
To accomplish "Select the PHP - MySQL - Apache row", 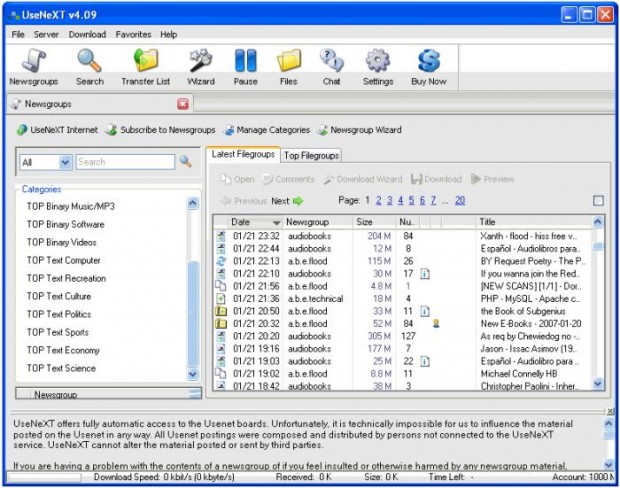I will [x=403, y=299].
